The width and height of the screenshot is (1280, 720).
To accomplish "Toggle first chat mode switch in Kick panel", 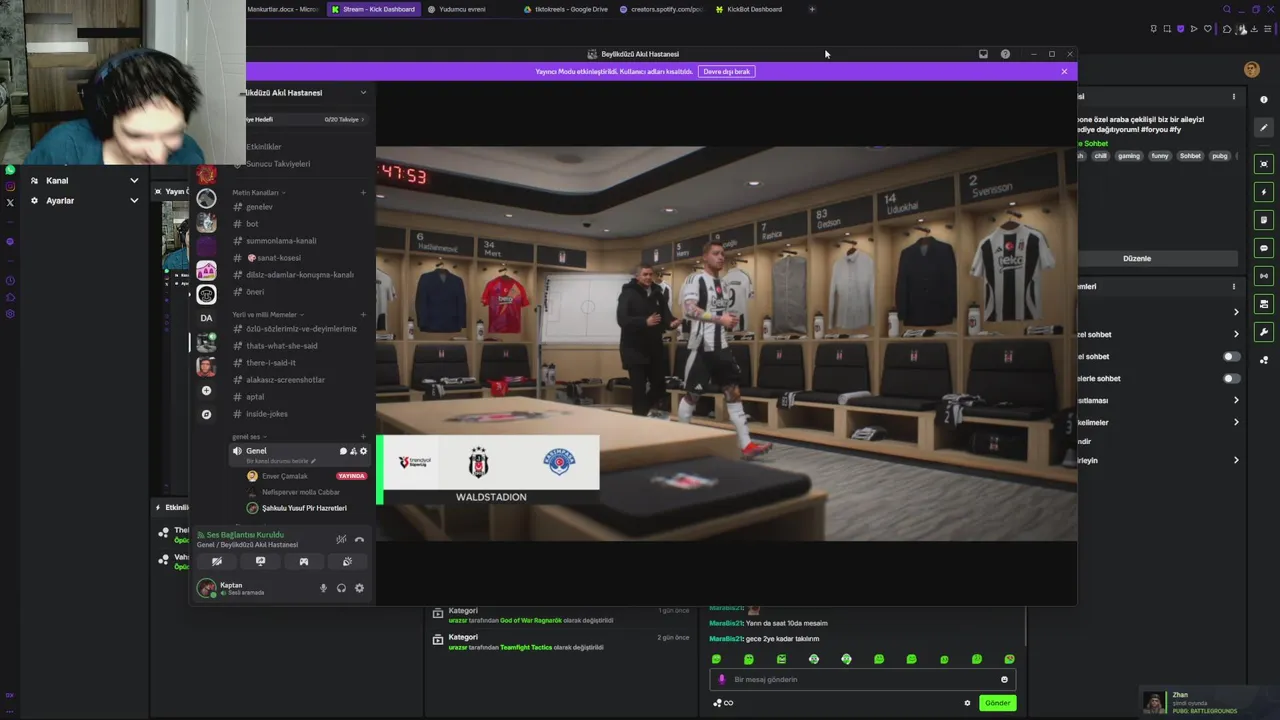I will coord(1232,357).
